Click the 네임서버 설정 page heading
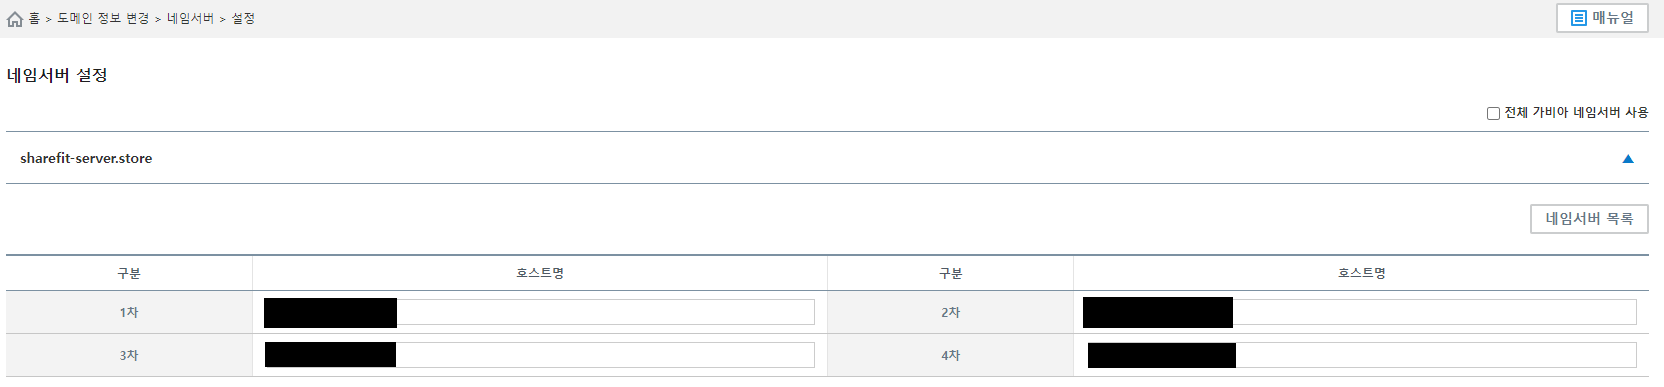Viewport: 1664px width, 387px height. click(57, 75)
